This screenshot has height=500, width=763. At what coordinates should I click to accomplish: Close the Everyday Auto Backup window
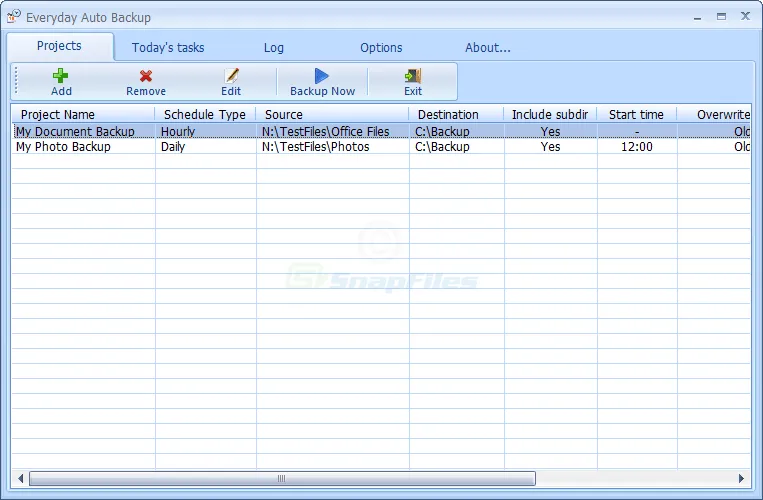(745, 16)
